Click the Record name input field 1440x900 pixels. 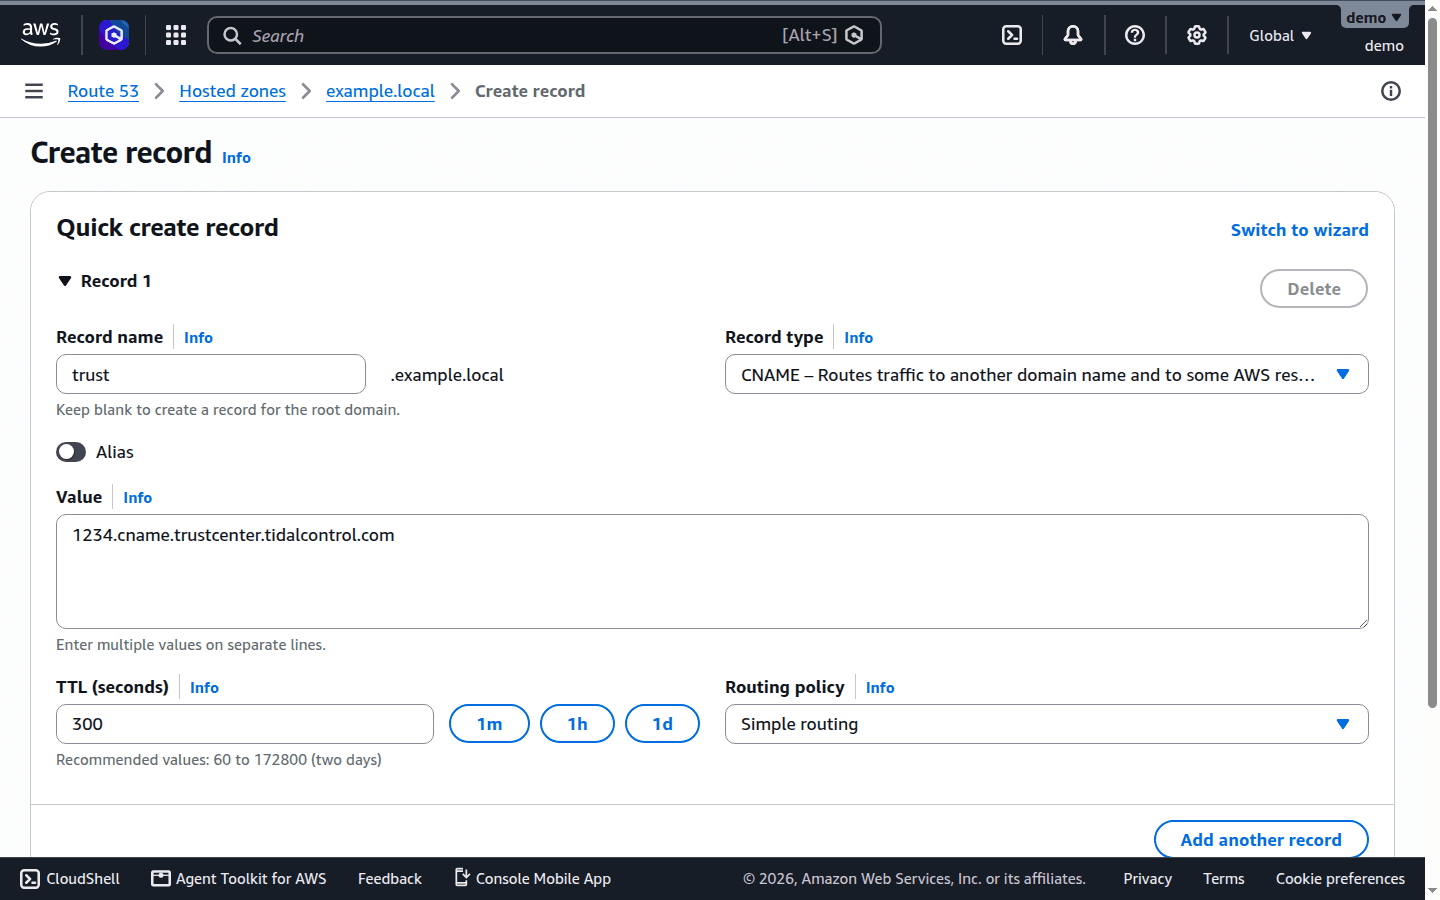211,374
